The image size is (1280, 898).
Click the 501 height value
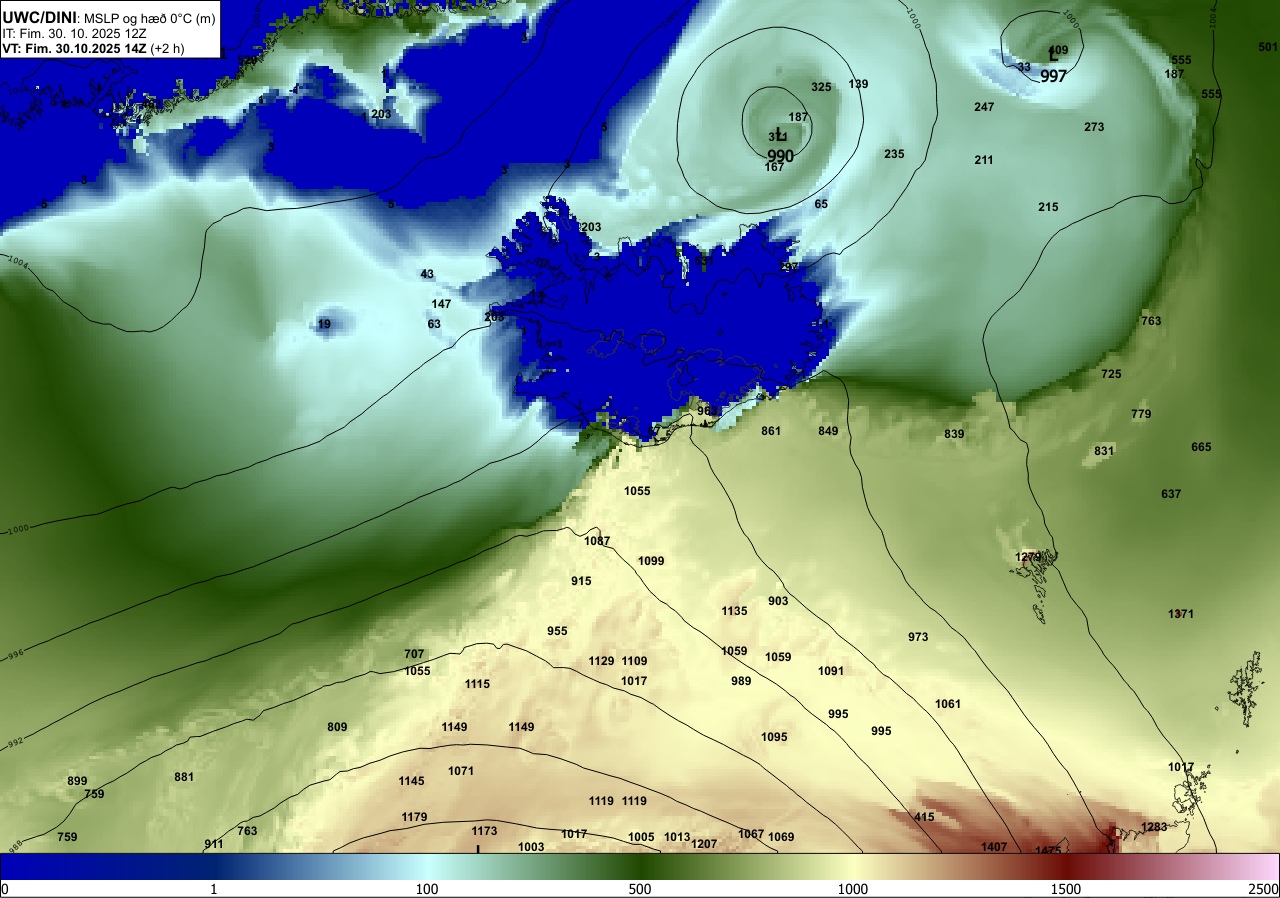pyautogui.click(x=1268, y=47)
